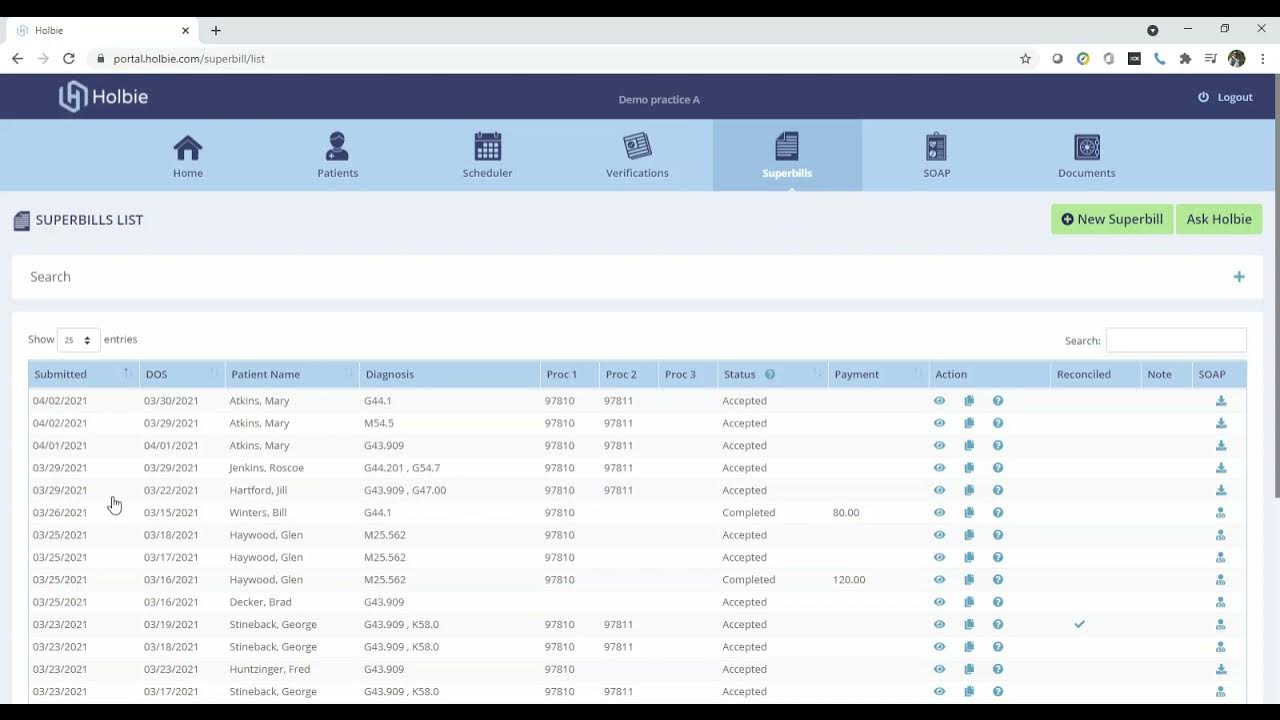Click help icon in Atkins, Mary M54.5 row

[x=998, y=423]
